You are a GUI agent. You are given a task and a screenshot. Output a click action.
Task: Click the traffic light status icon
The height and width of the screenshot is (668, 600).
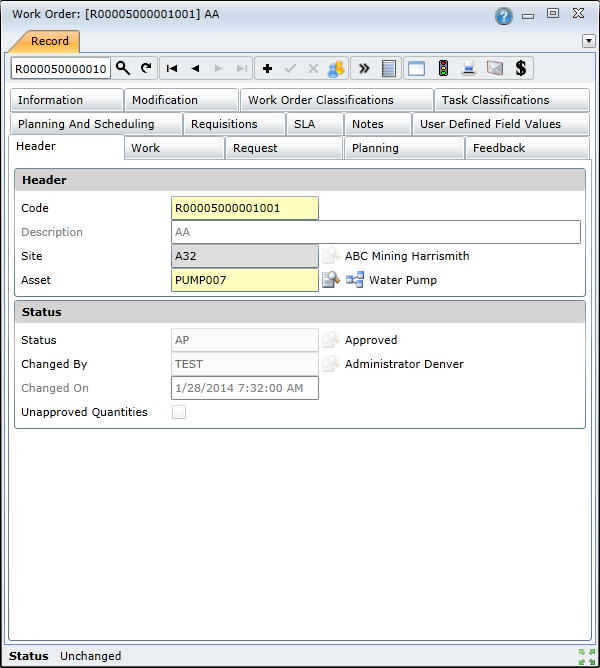click(x=442, y=68)
